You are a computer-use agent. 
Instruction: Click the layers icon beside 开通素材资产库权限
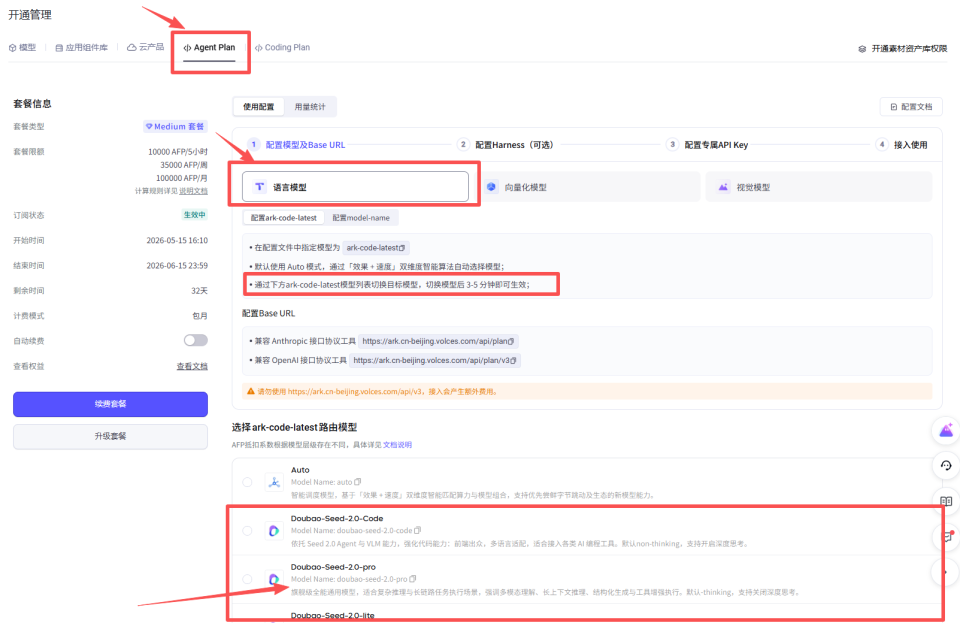(x=862, y=48)
